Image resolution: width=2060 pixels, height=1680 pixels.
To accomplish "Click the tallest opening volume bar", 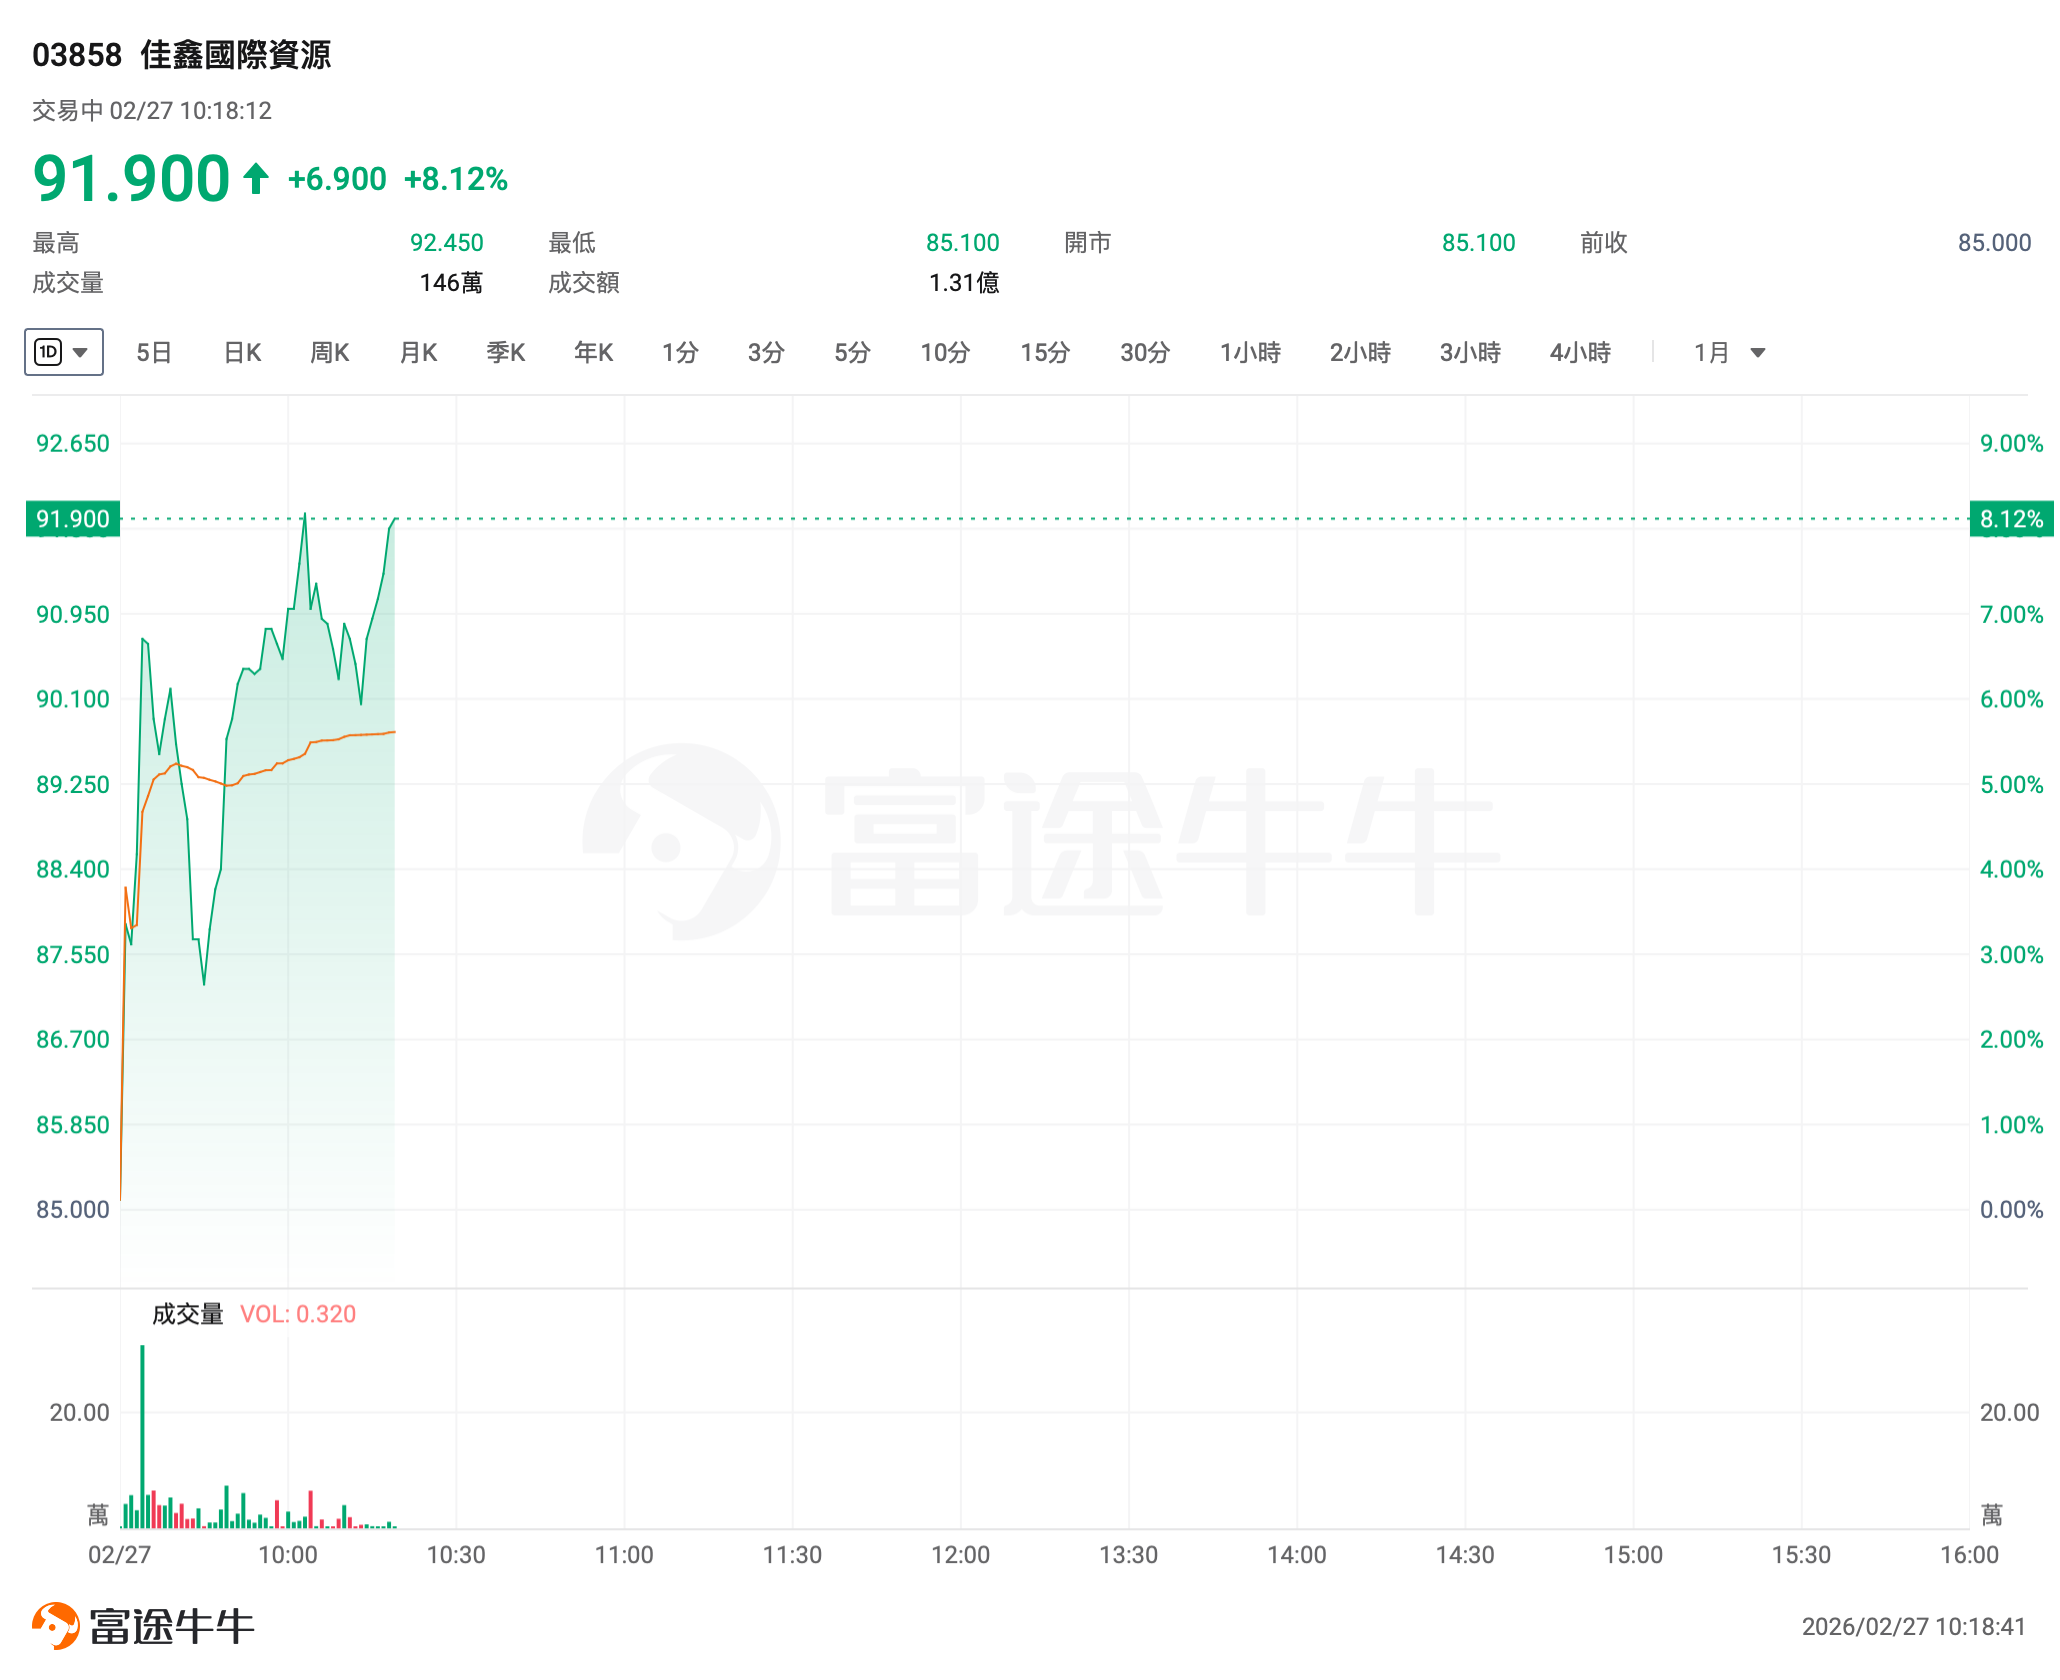I will 142,1435.
